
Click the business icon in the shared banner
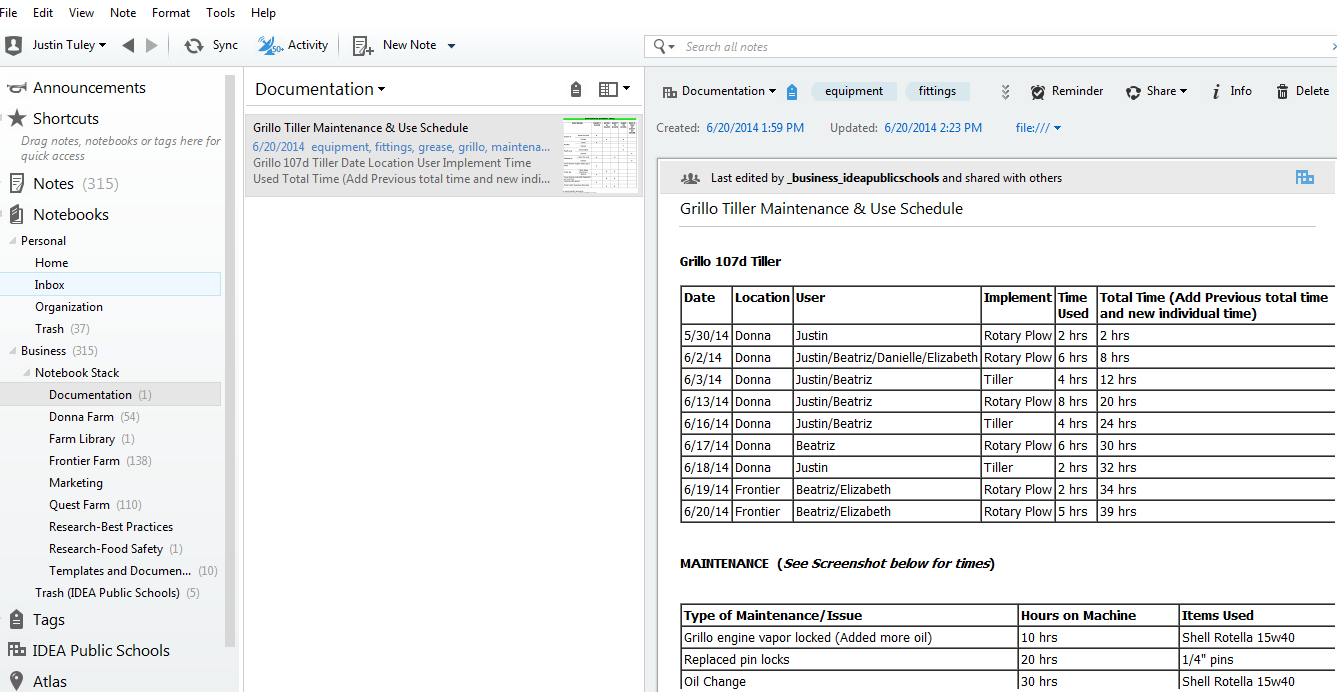click(x=1304, y=177)
